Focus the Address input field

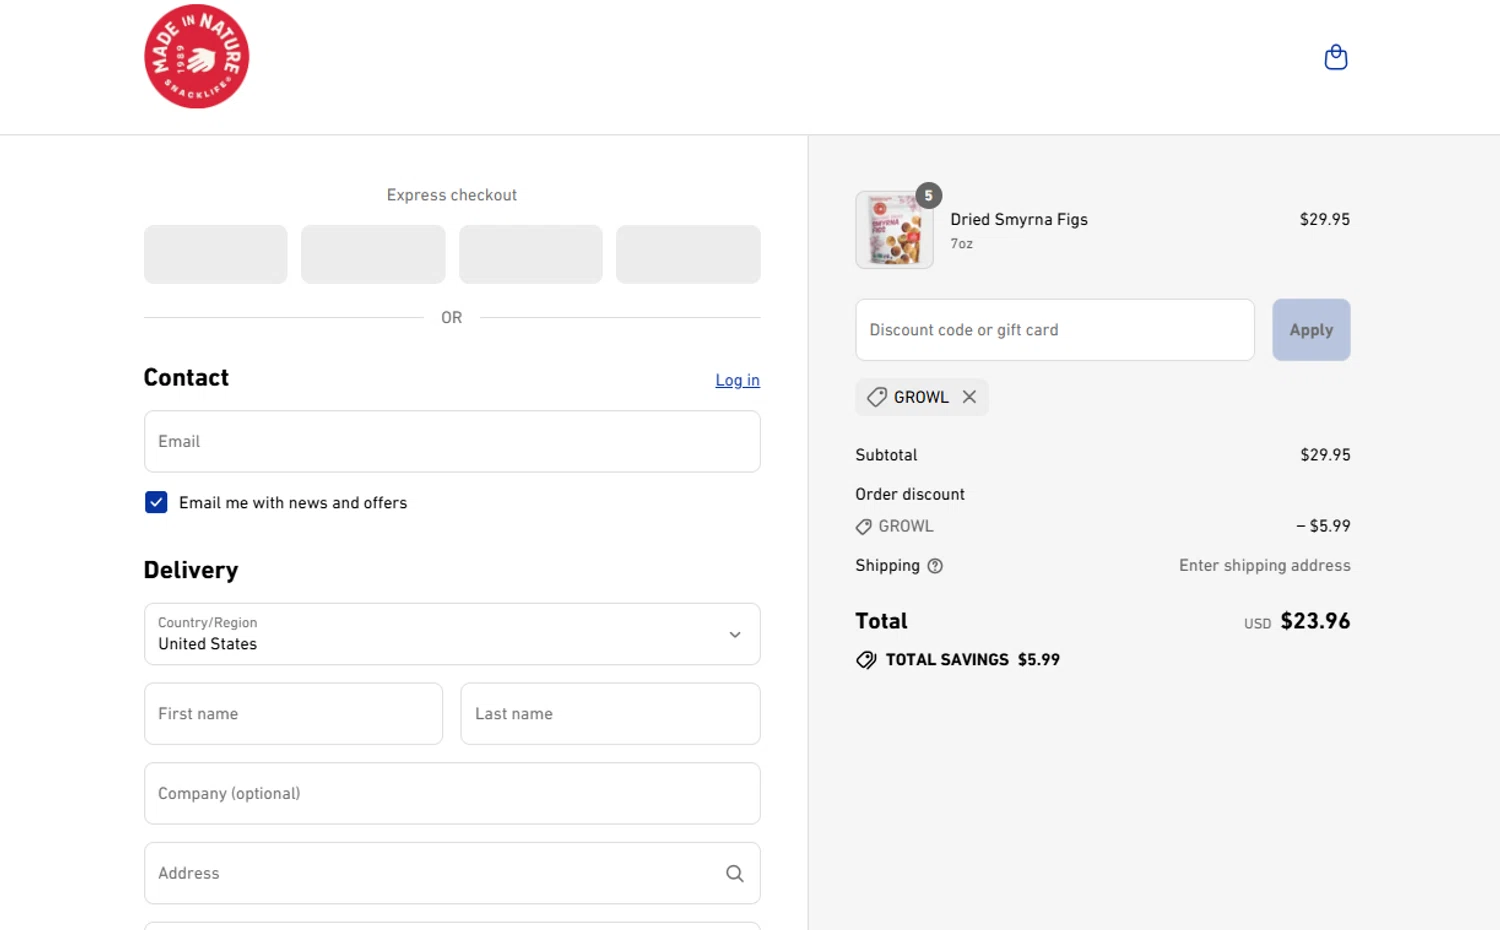(x=452, y=873)
